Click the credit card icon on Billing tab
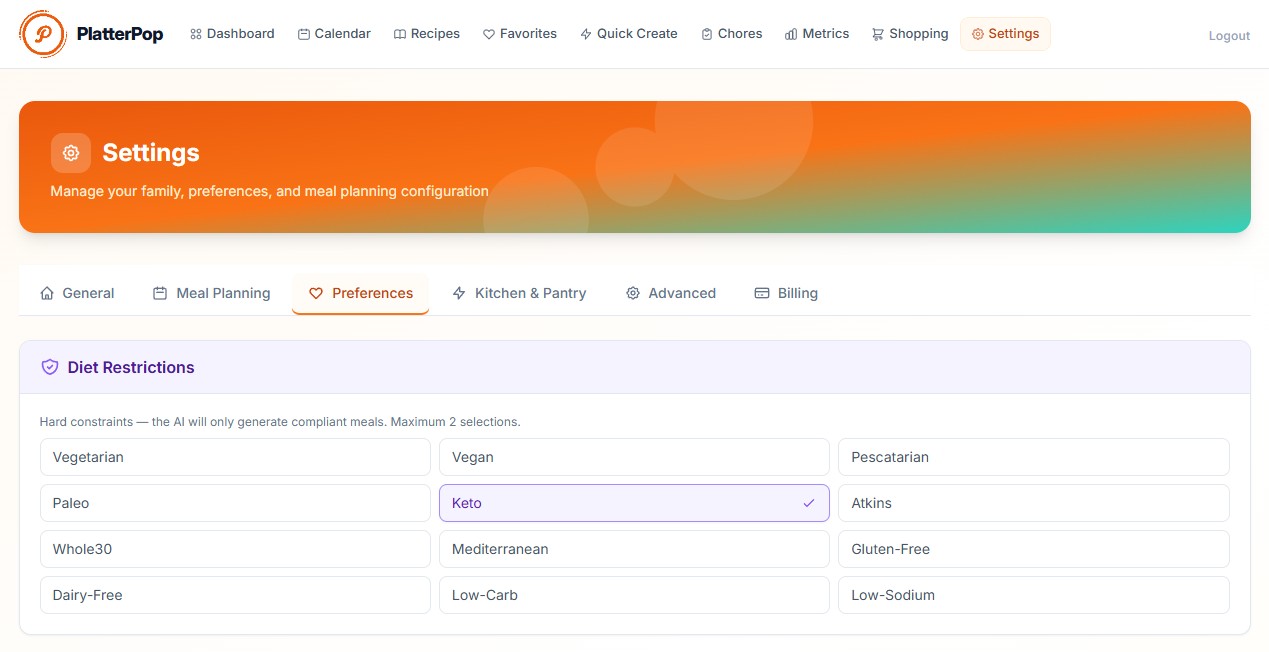 click(762, 293)
